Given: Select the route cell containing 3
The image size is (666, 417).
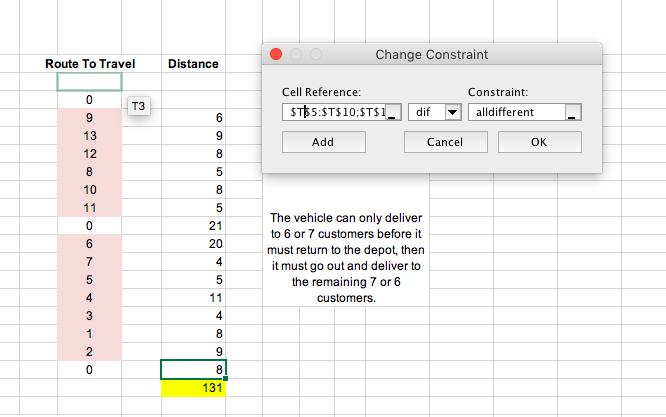Looking at the screenshot, I should click(90, 316).
